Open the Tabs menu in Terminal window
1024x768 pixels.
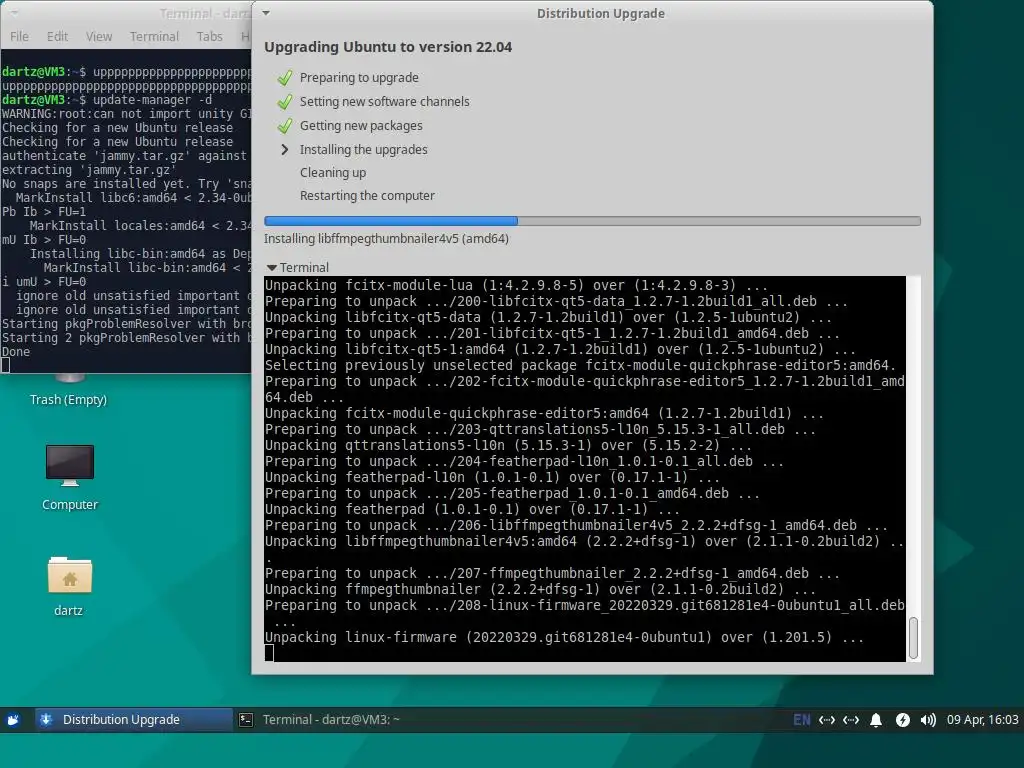pyautogui.click(x=210, y=37)
